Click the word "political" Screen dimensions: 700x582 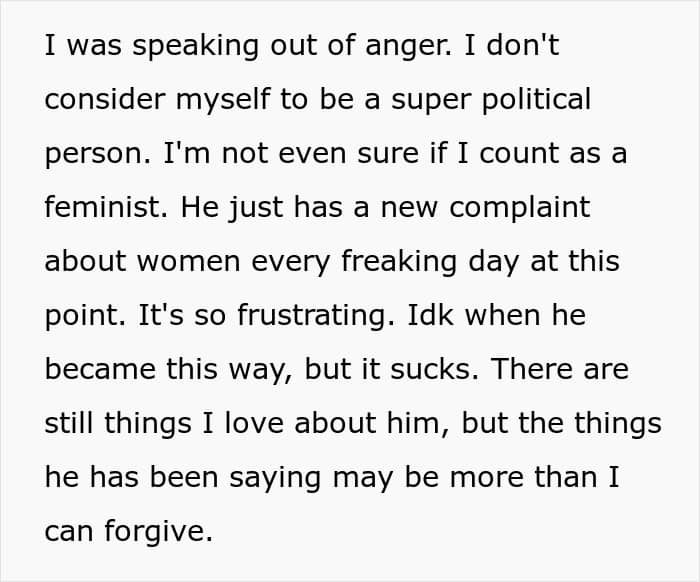point(536,100)
